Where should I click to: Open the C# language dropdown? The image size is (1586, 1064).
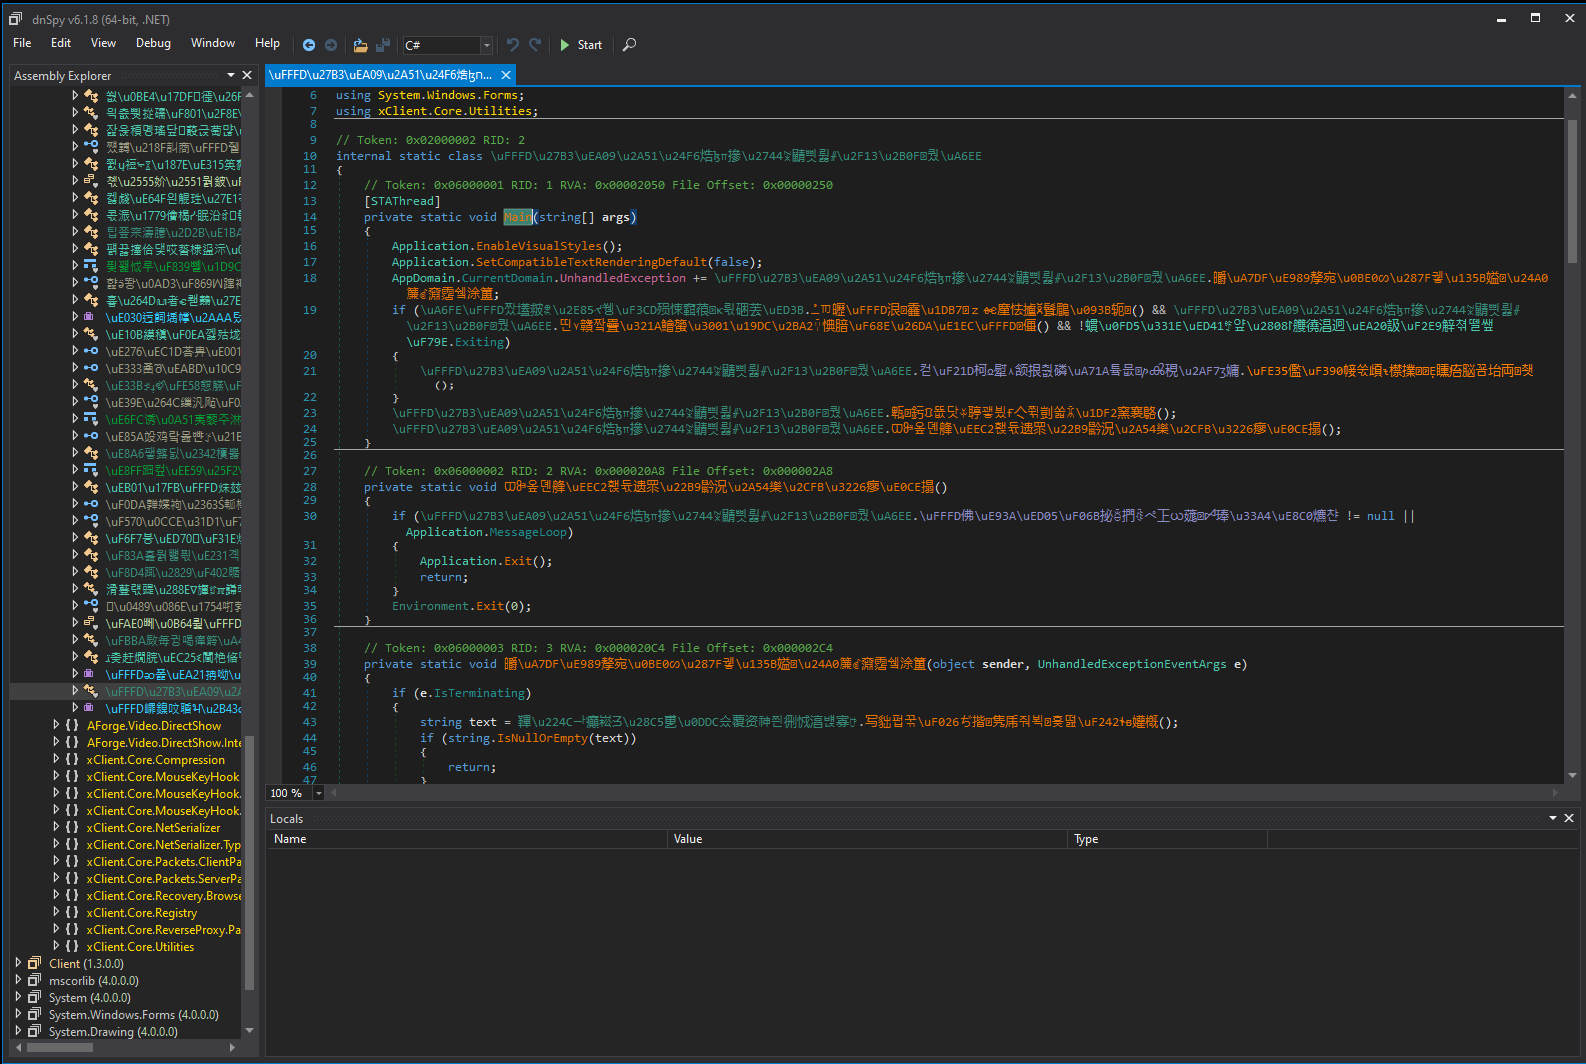pos(487,45)
